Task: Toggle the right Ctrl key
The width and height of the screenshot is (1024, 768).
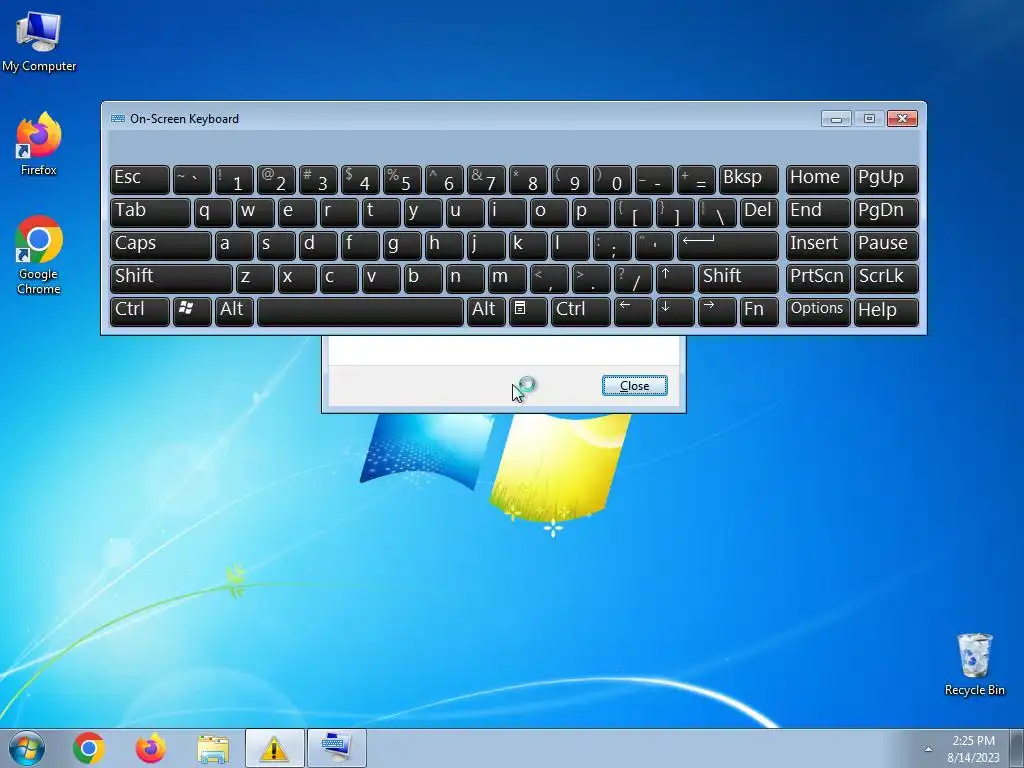Action: pos(581,312)
